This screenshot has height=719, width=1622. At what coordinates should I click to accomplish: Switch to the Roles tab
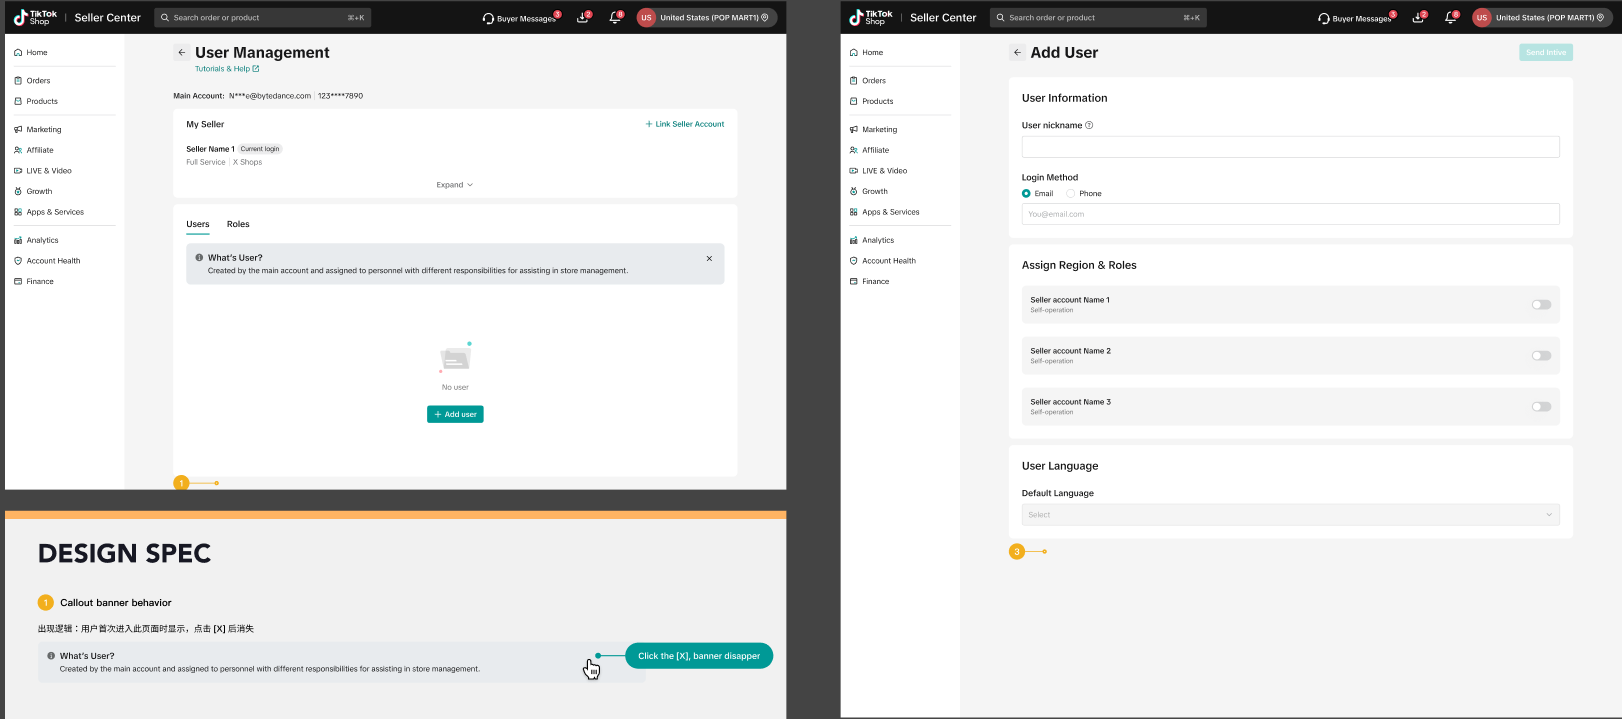pyautogui.click(x=238, y=225)
